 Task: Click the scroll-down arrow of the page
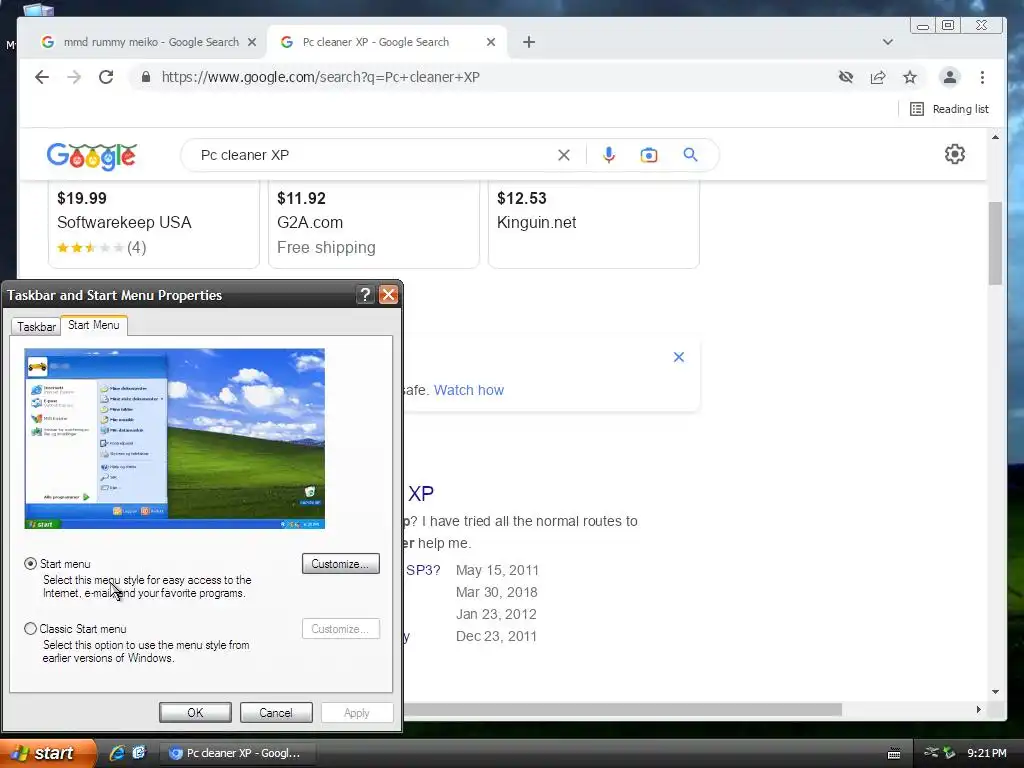coord(995,692)
